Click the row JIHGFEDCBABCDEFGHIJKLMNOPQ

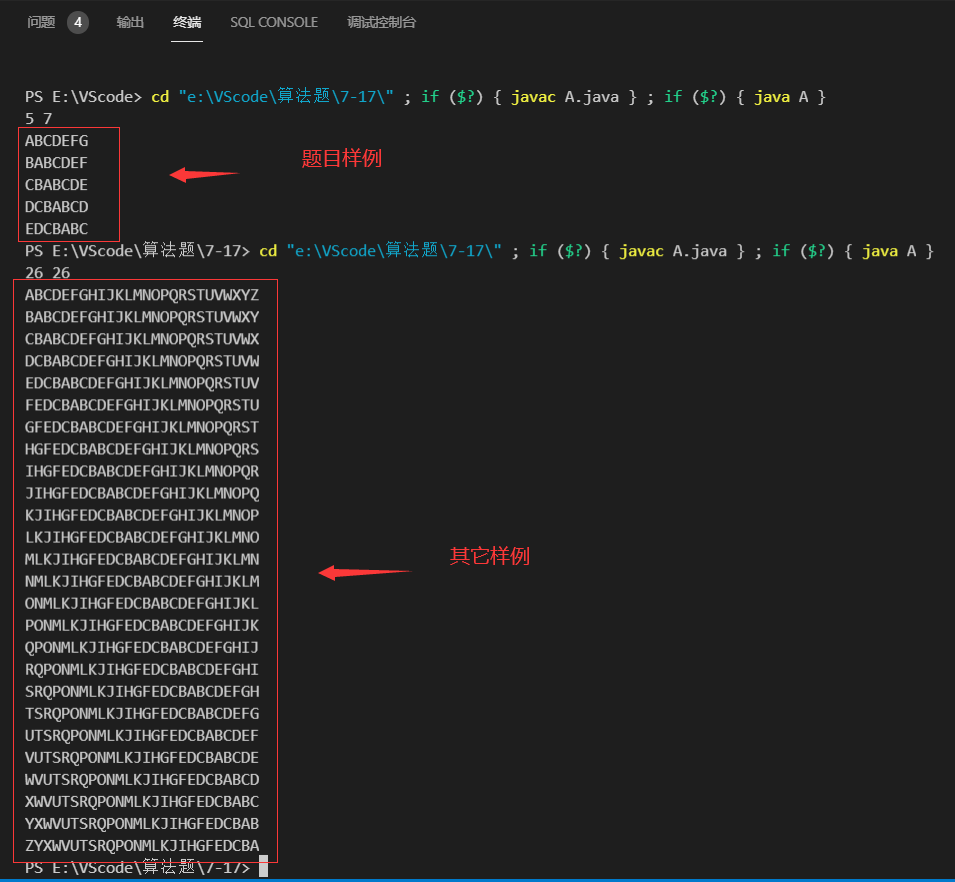(142, 493)
